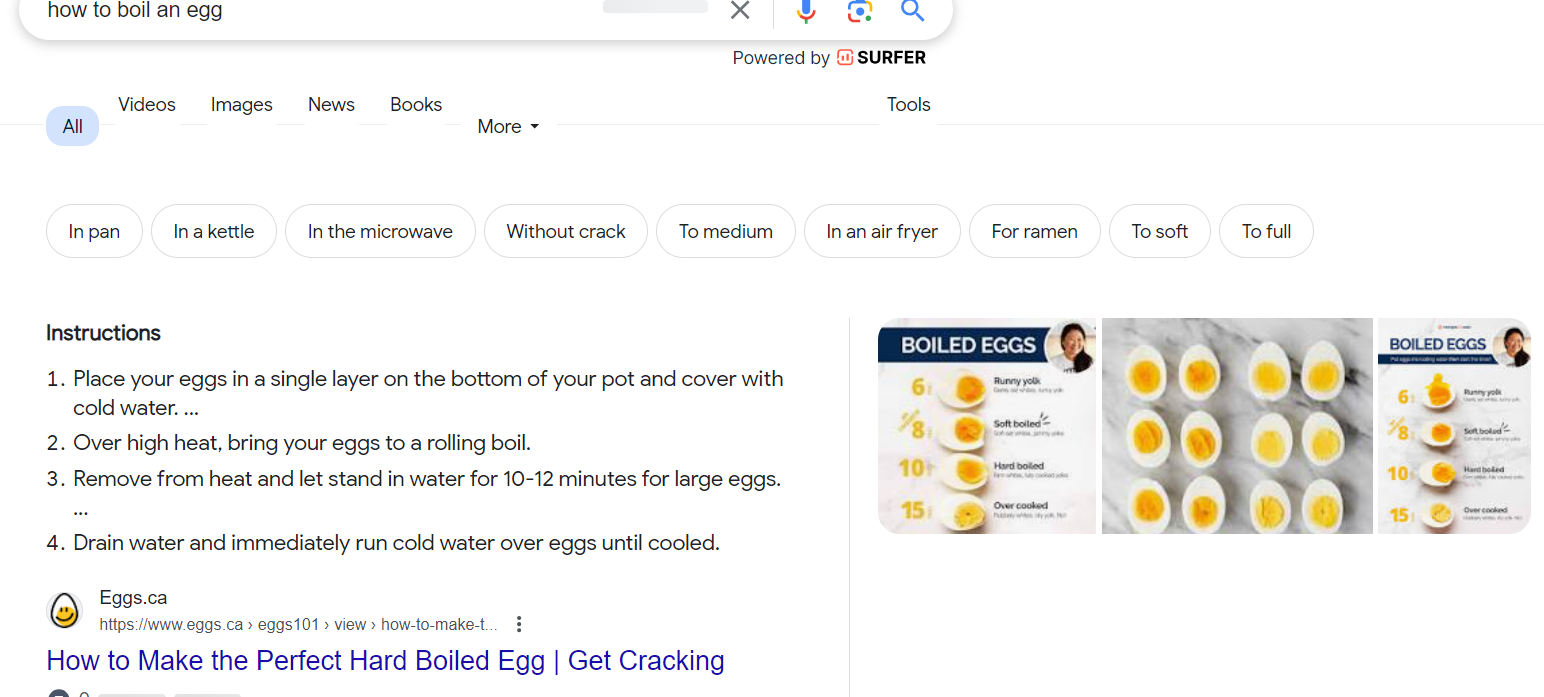Image resolution: width=1544 pixels, height=697 pixels.
Task: Switch to the Images tab
Action: (242, 105)
